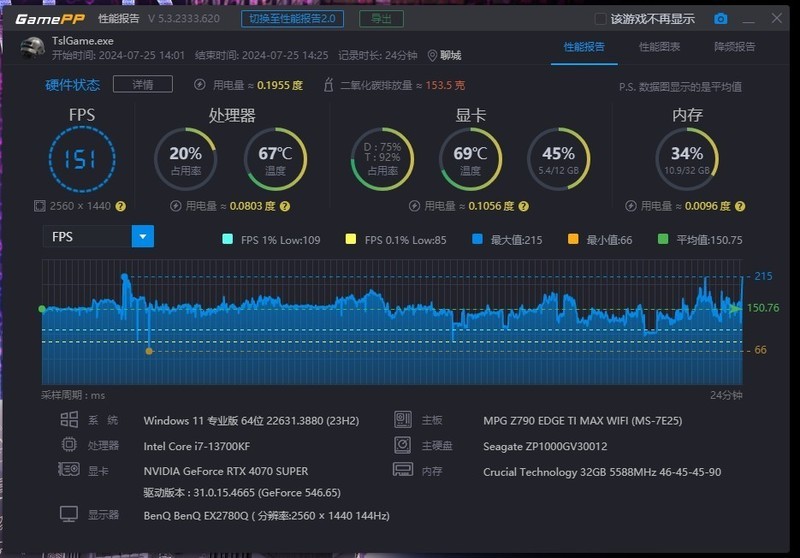Click memory power icon beside 0.0096 度
This screenshot has width=800, height=558.
[631, 206]
